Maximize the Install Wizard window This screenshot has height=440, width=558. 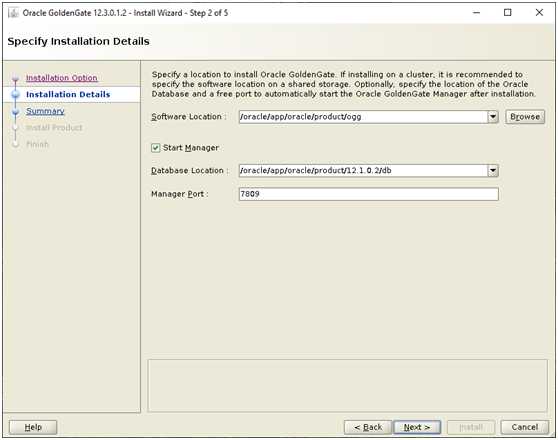(x=508, y=12)
